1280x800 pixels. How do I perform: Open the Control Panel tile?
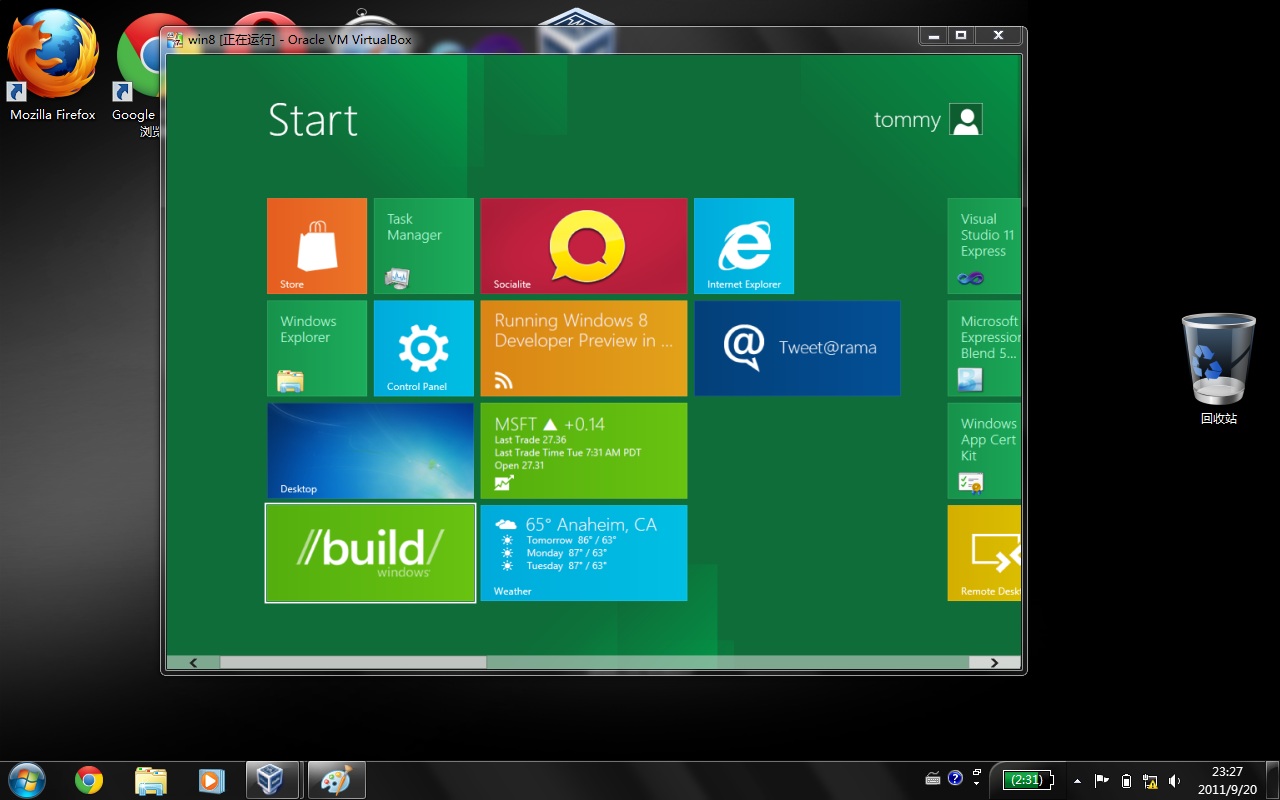click(x=423, y=348)
